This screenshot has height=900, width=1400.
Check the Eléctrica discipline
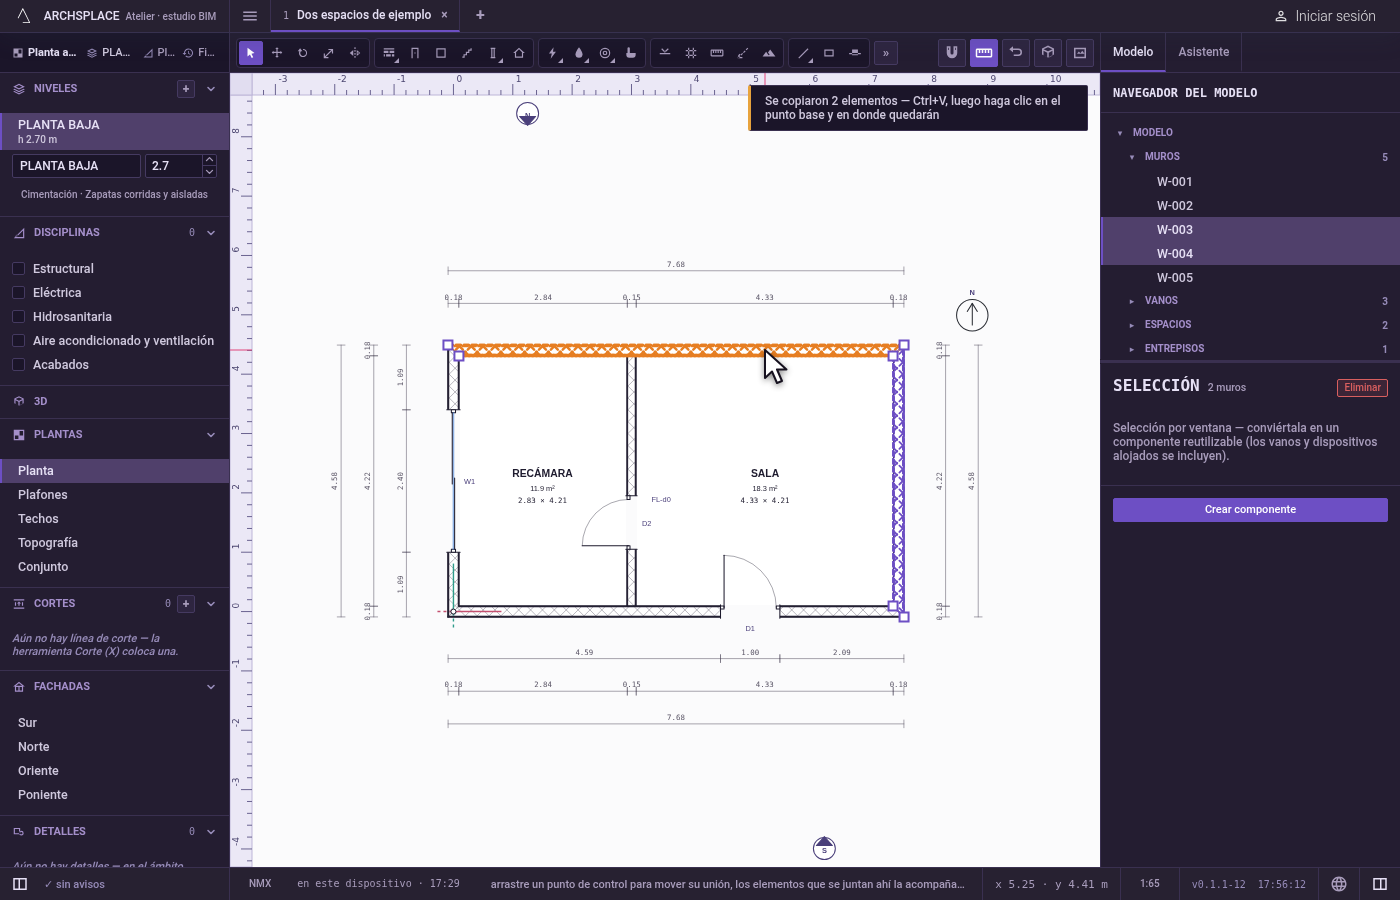click(18, 293)
